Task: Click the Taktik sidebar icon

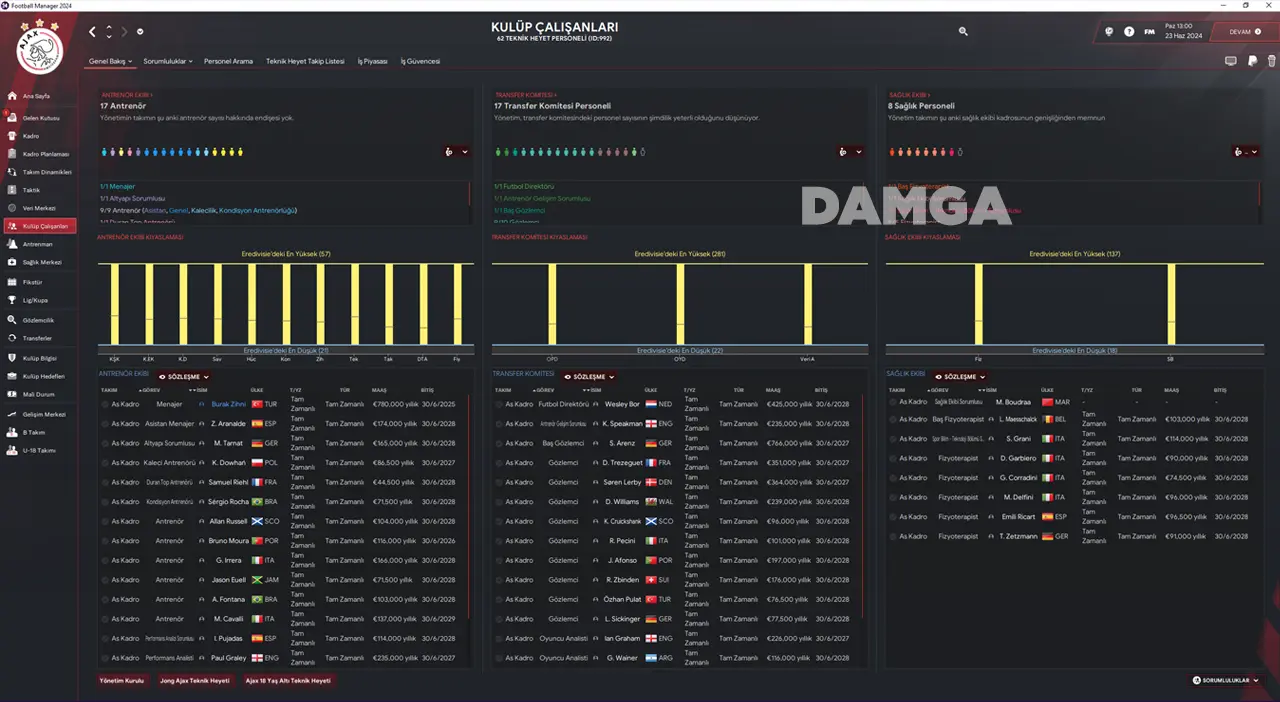Action: pyautogui.click(x=13, y=190)
